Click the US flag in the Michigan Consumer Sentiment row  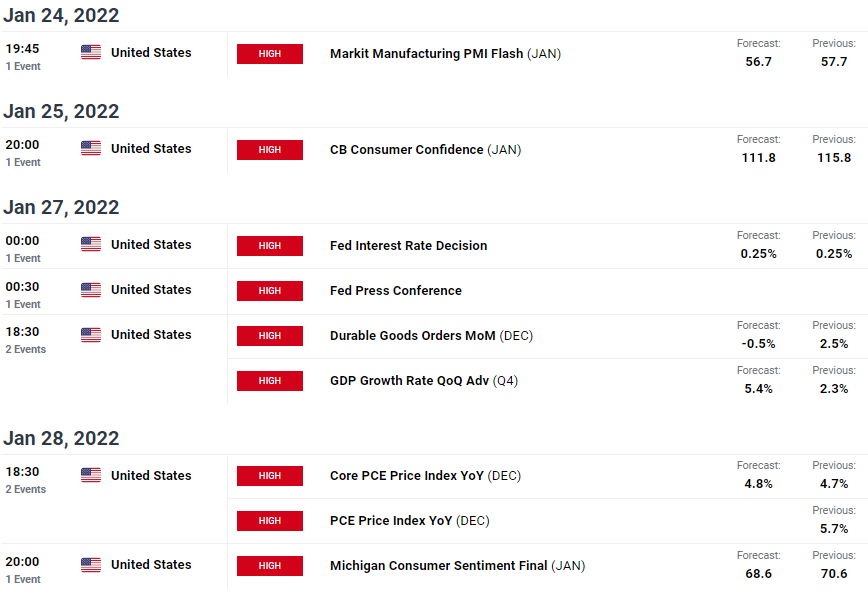(91, 565)
